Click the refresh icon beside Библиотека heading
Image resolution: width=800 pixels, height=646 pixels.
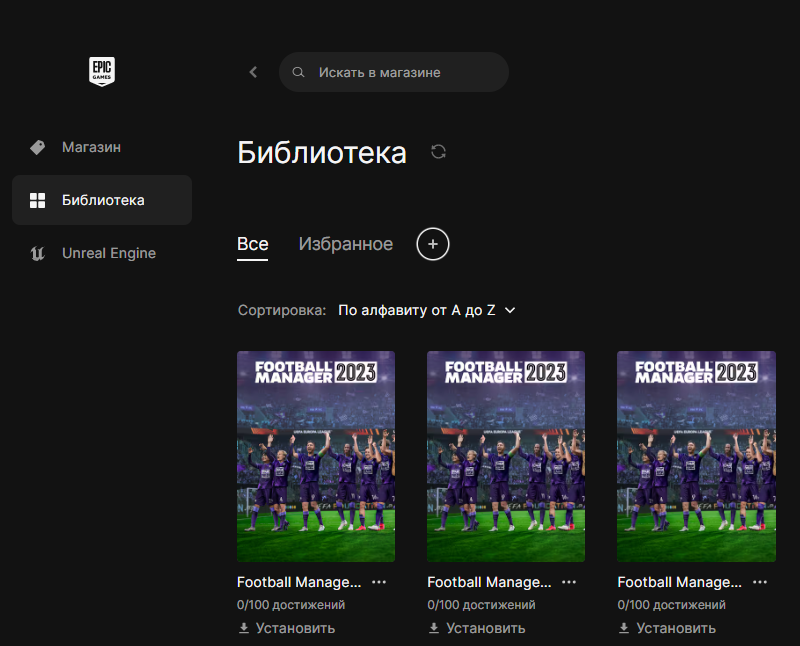coord(438,152)
